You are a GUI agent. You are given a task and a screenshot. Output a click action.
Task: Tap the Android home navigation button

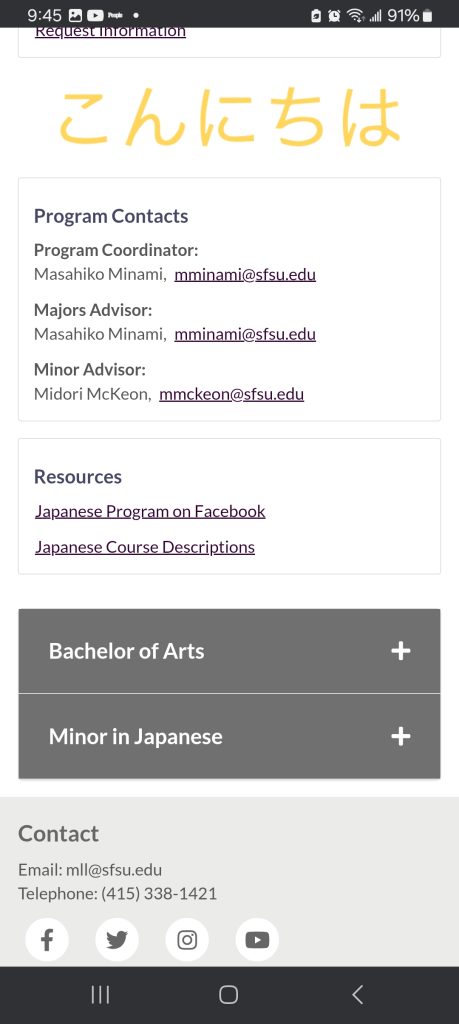pyautogui.click(x=229, y=995)
